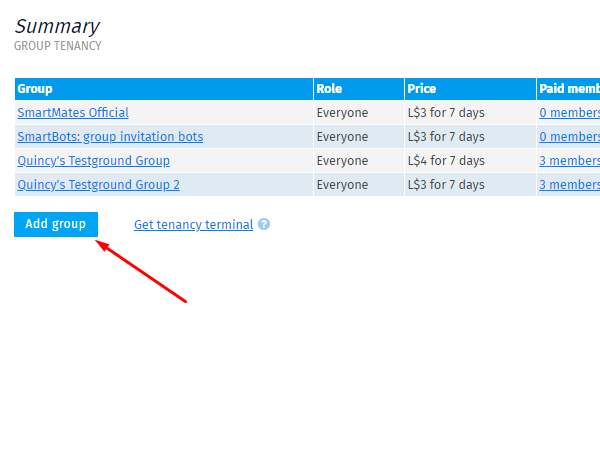Click the Role column header
This screenshot has height=464, width=600.
359,89
